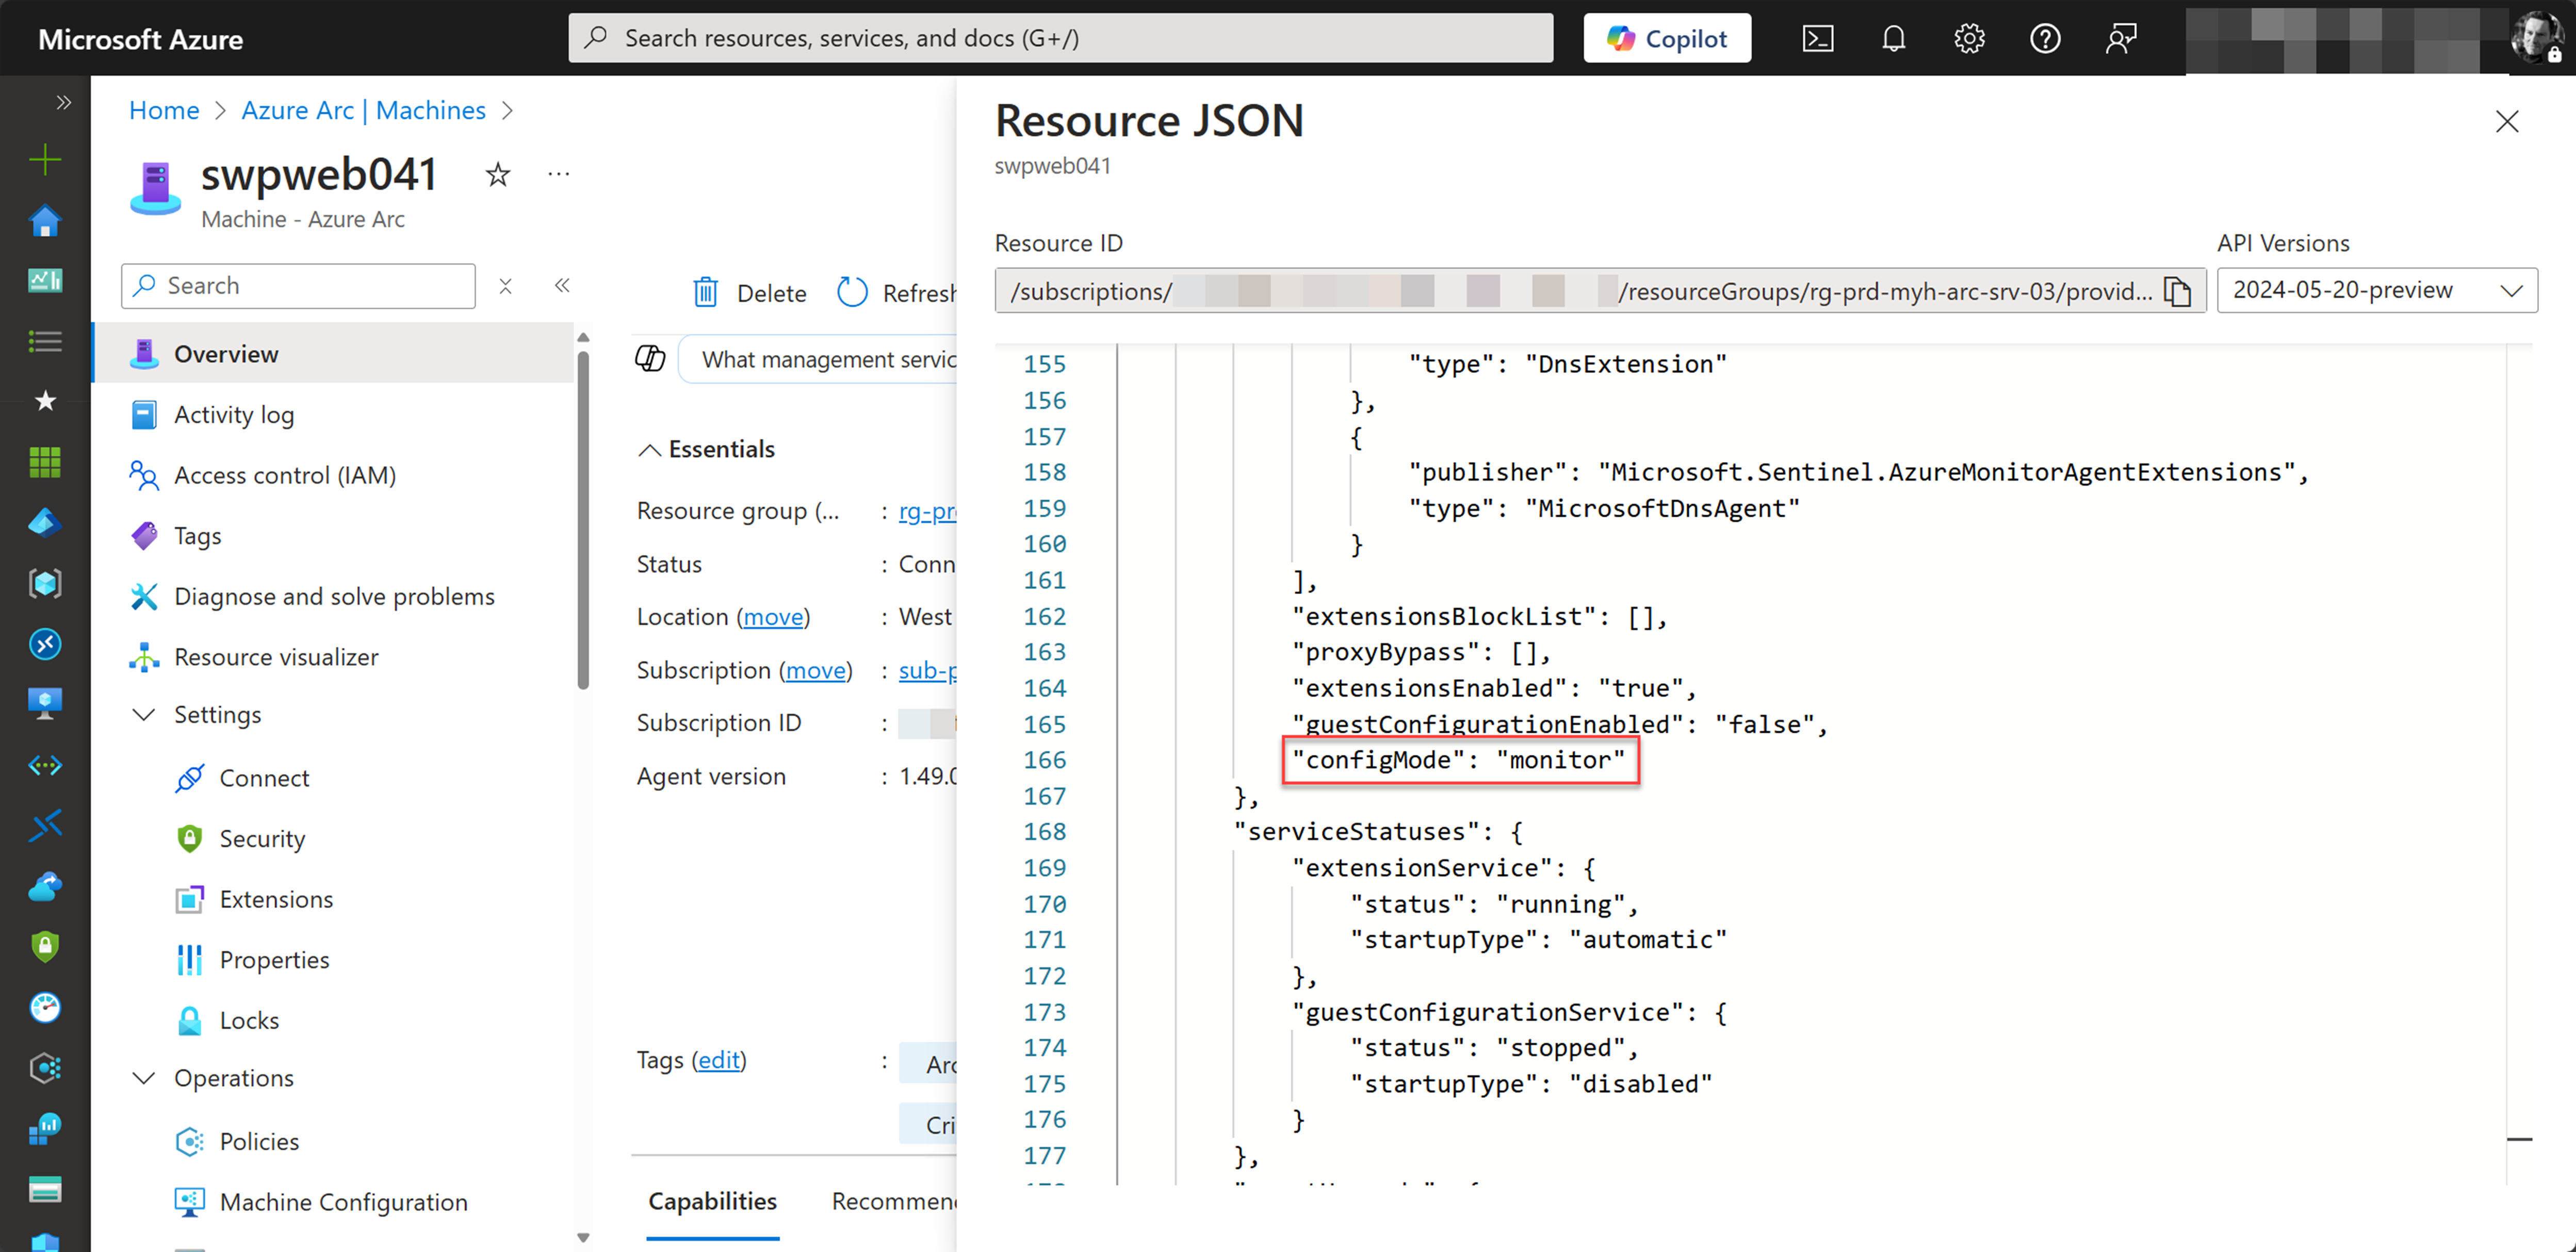
Task: Add swpweb041 to favorites with the star
Action: (497, 174)
